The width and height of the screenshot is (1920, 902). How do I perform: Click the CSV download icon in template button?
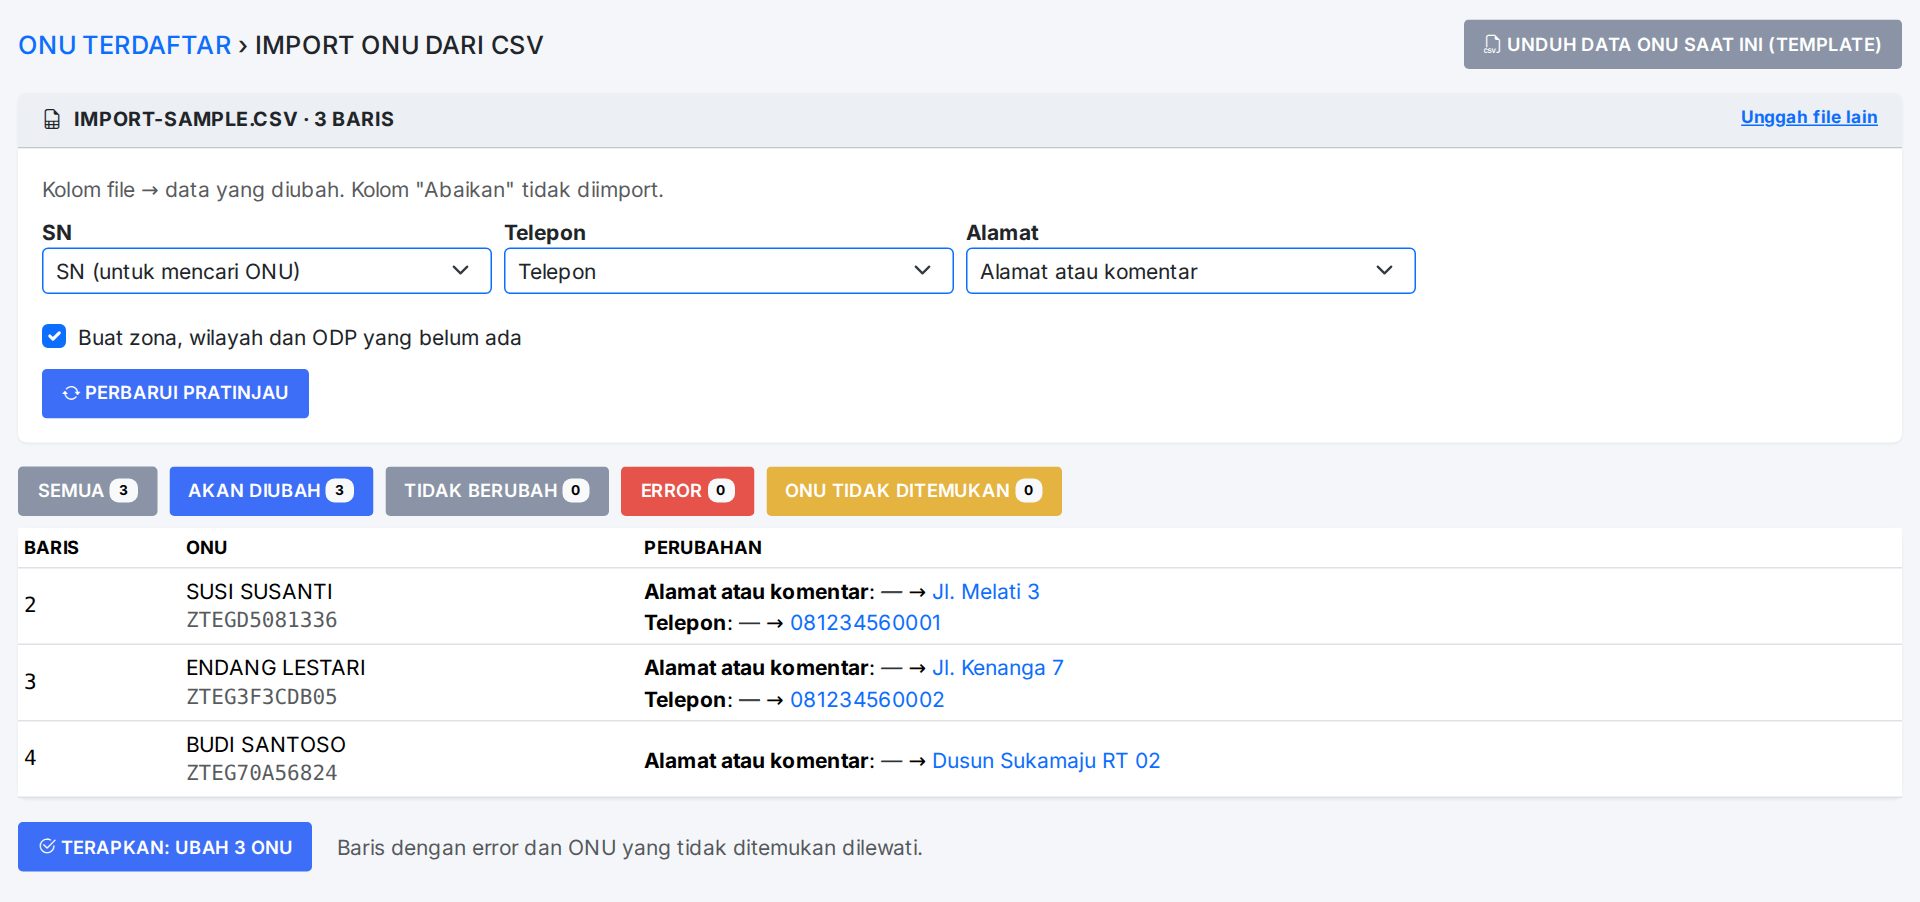tap(1491, 45)
